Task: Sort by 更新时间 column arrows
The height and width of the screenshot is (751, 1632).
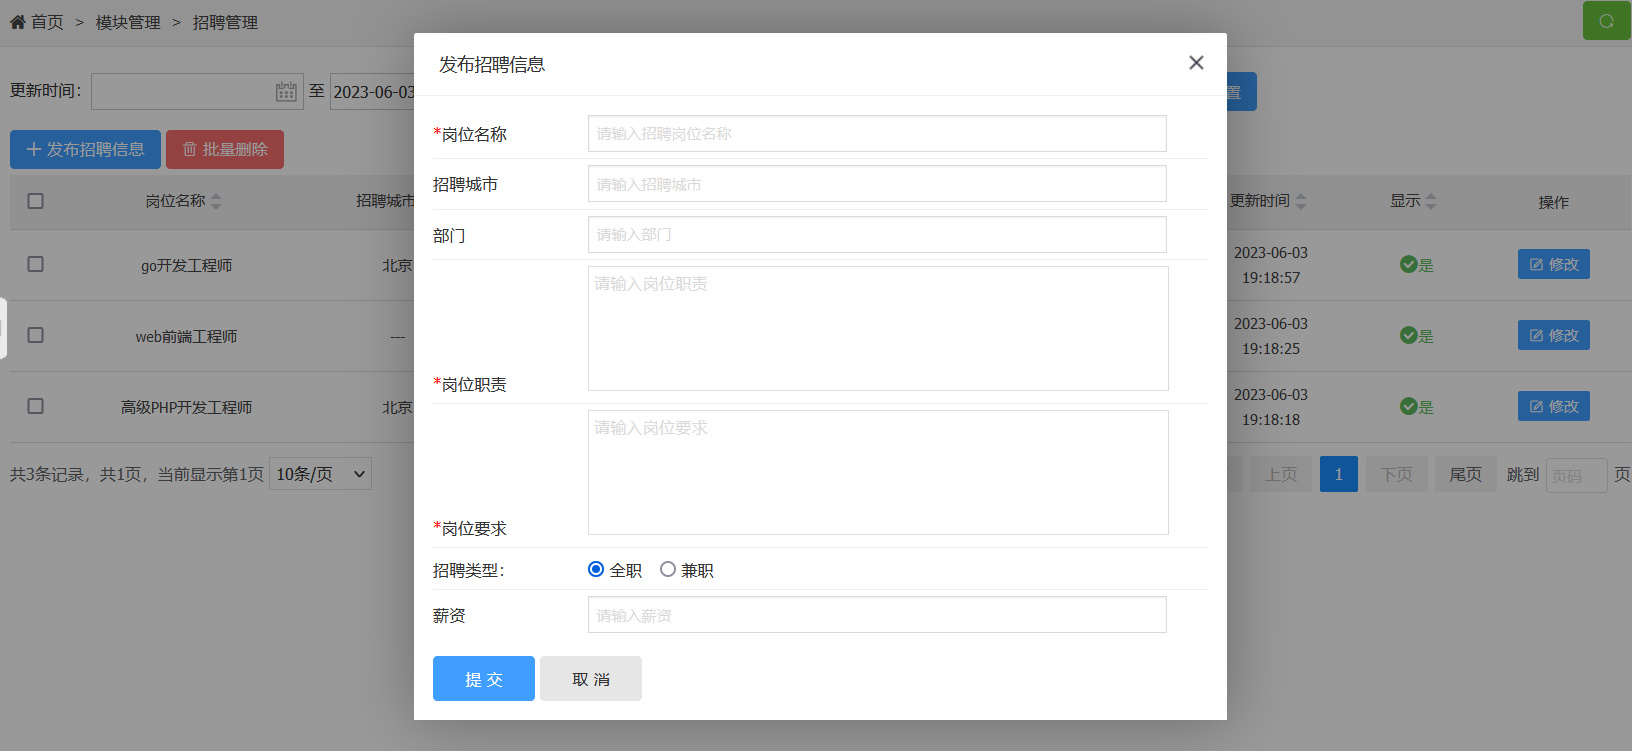Action: click(1301, 202)
